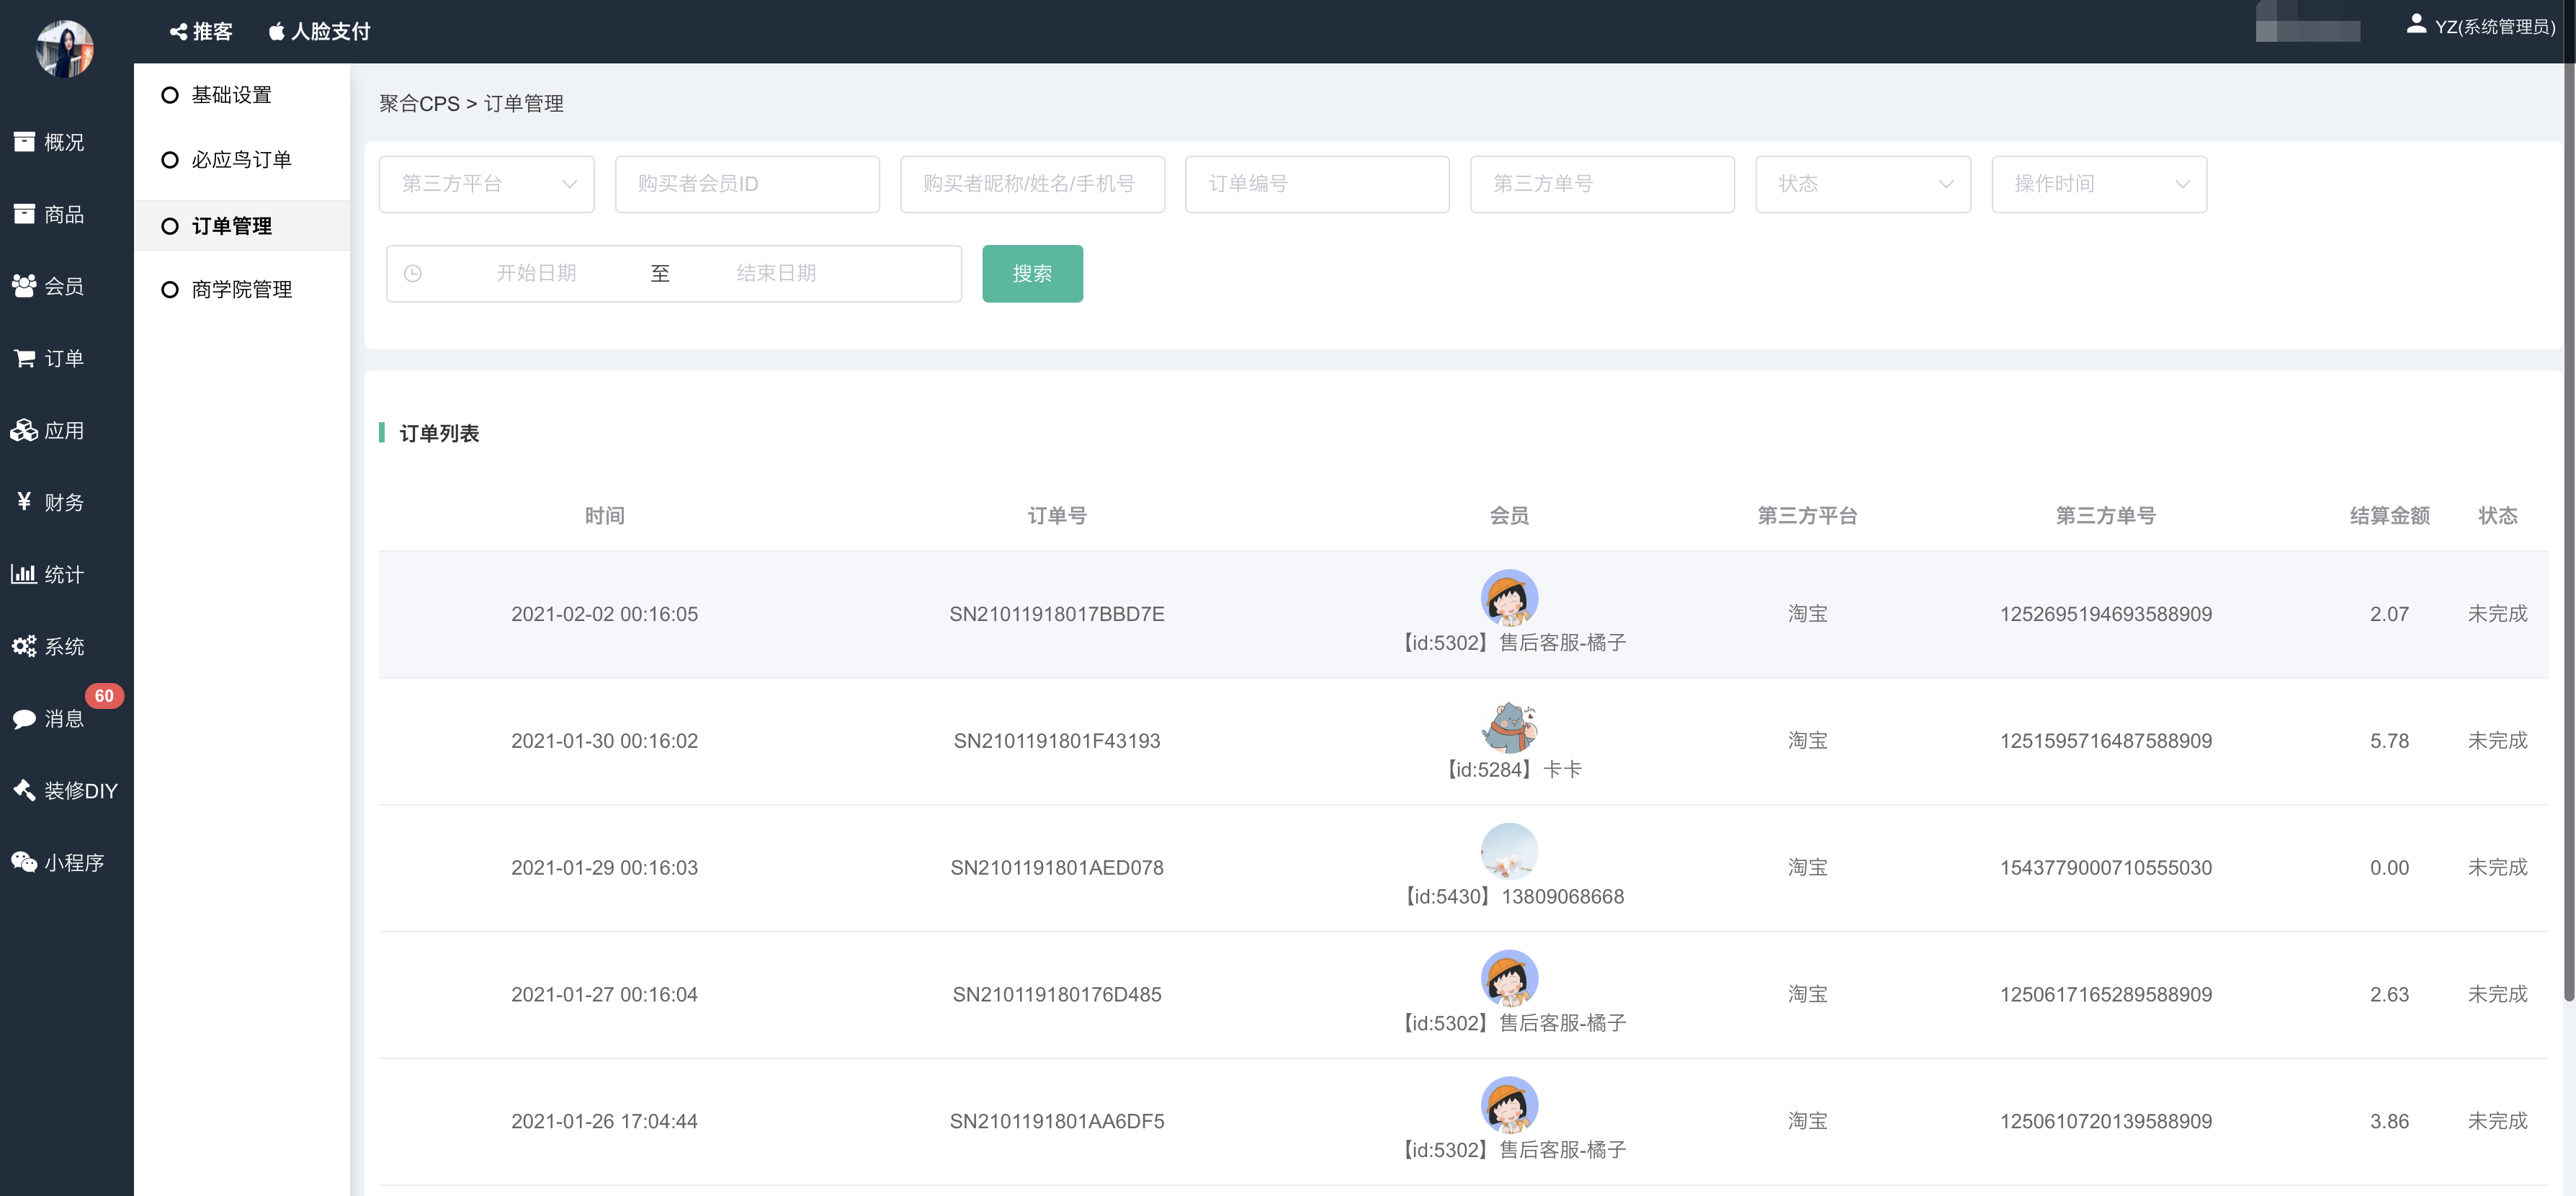Image resolution: width=2576 pixels, height=1196 pixels.
Task: Expand the 第三方平台 dropdown
Action: tap(486, 184)
